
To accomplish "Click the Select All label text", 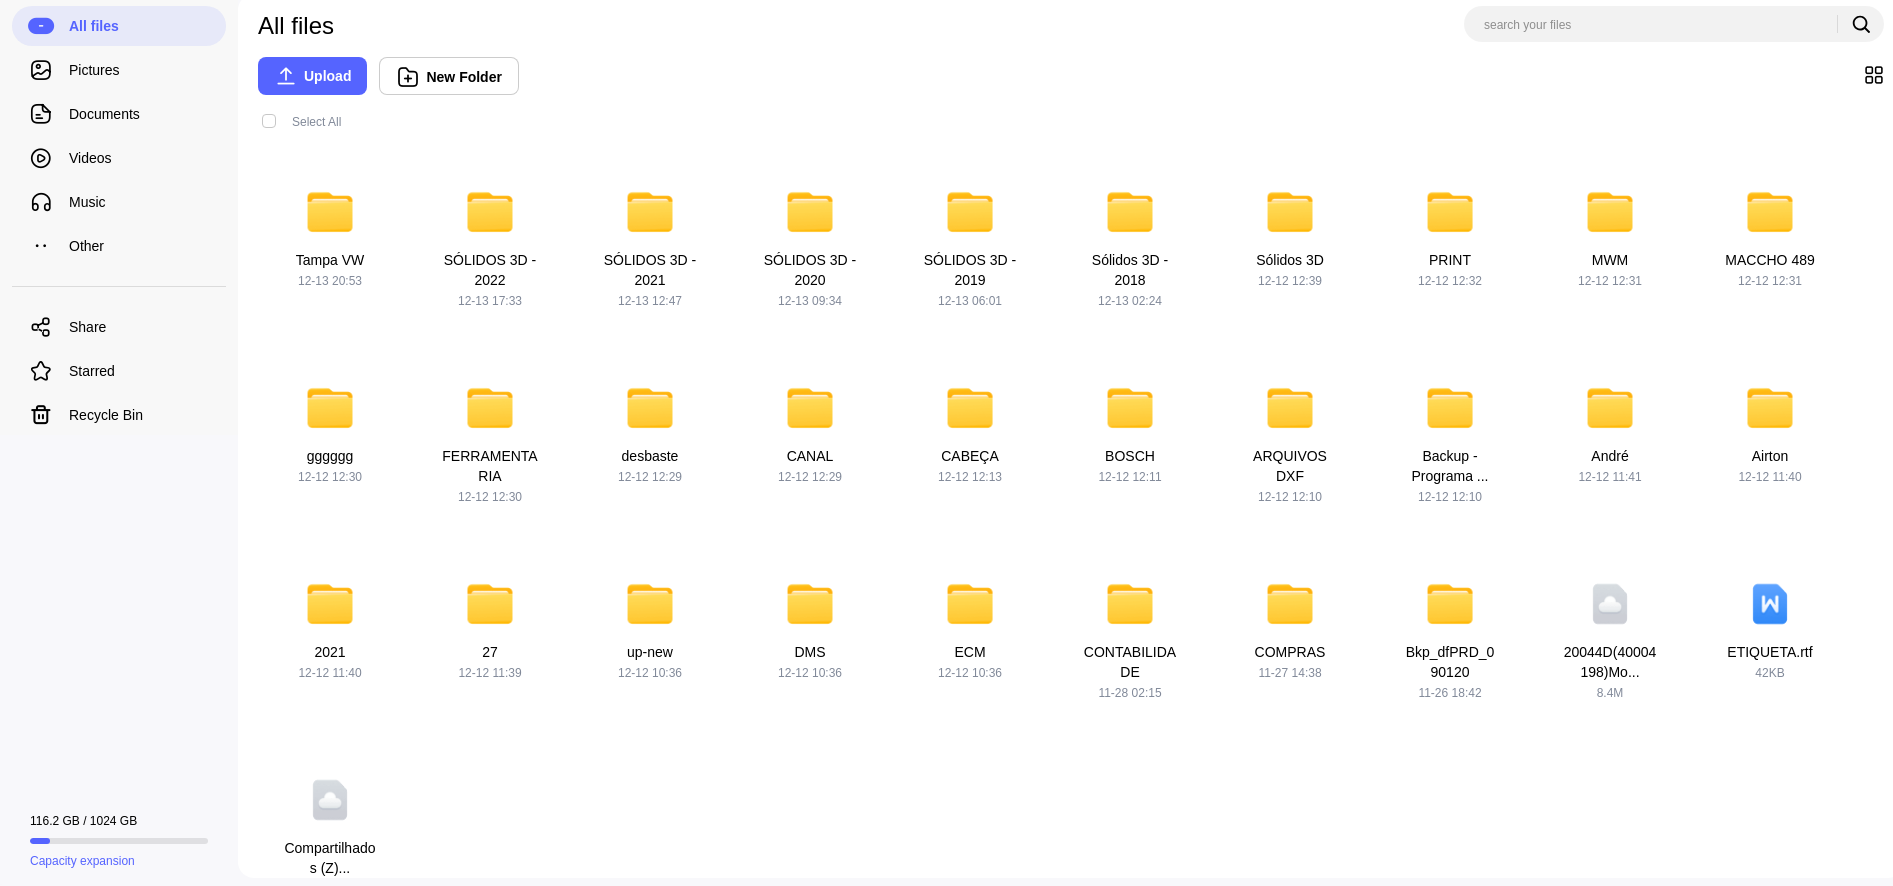I will point(316,122).
